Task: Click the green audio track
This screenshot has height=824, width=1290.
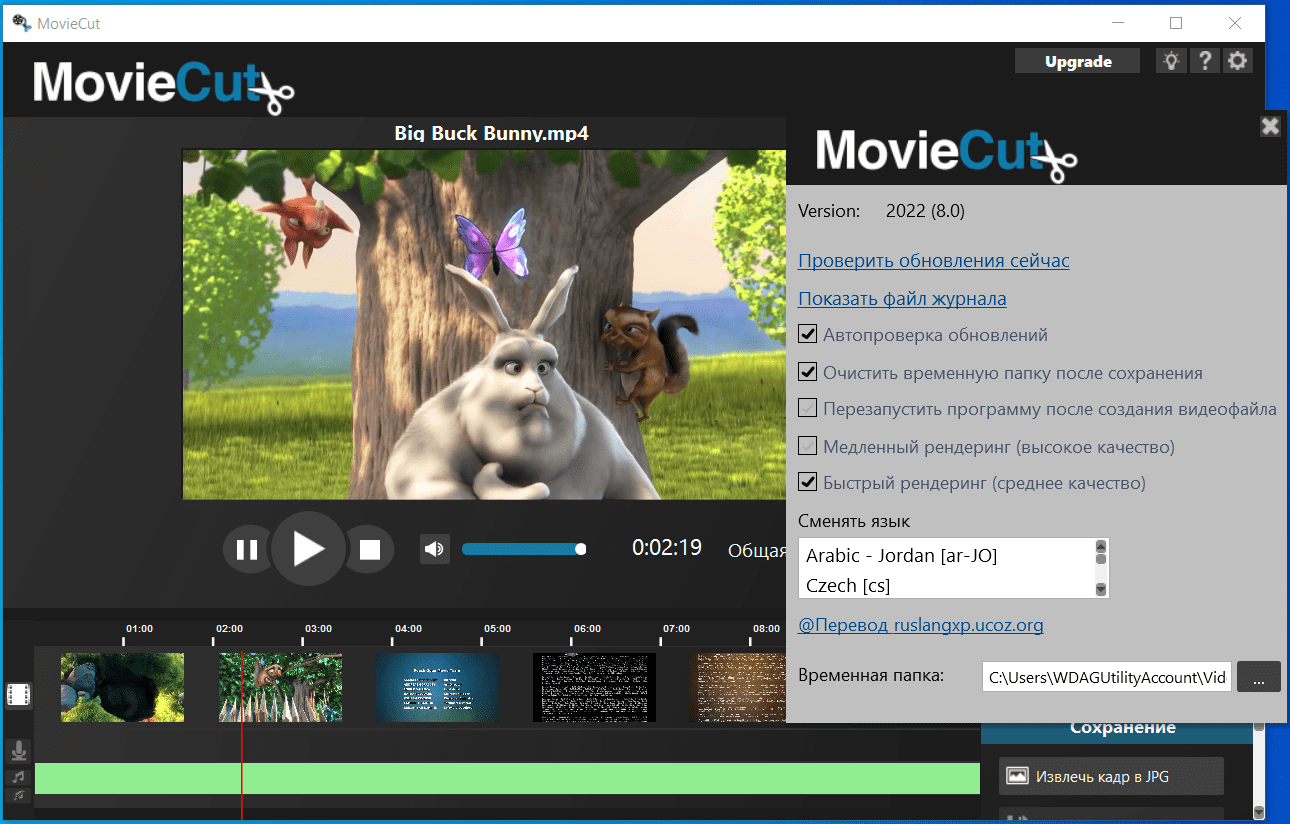Action: click(x=507, y=779)
